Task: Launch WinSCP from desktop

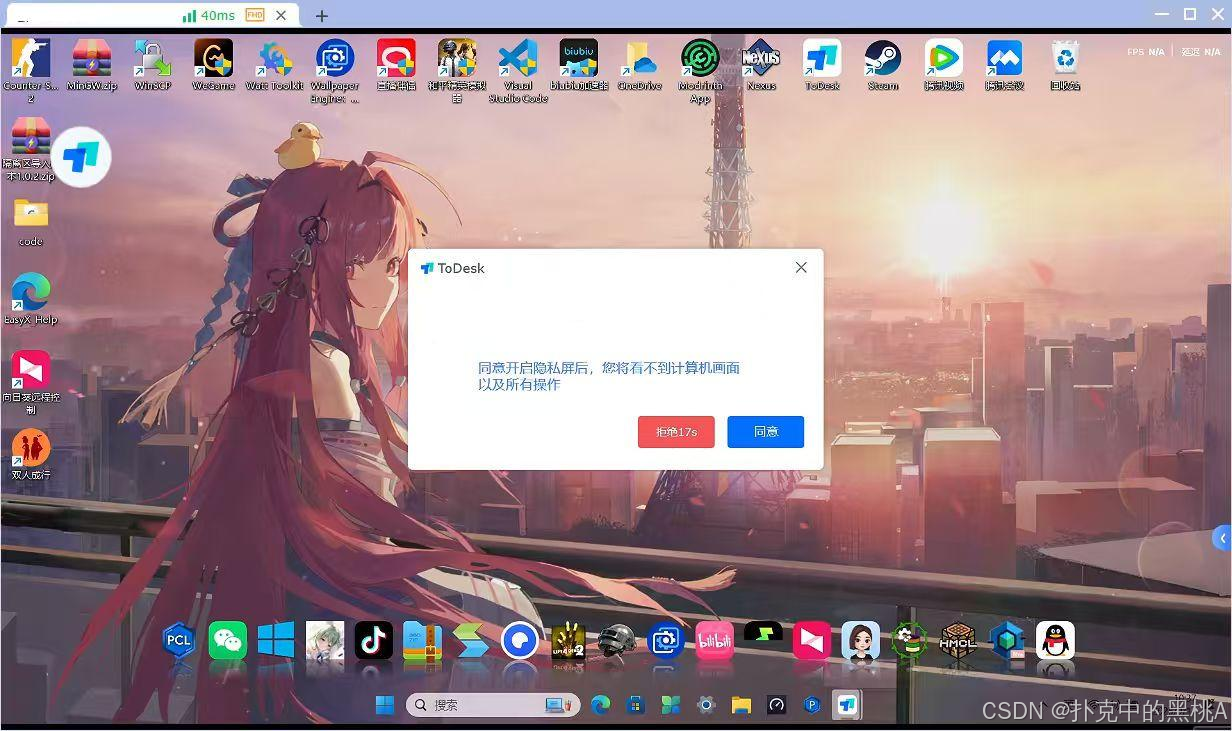Action: [153, 66]
